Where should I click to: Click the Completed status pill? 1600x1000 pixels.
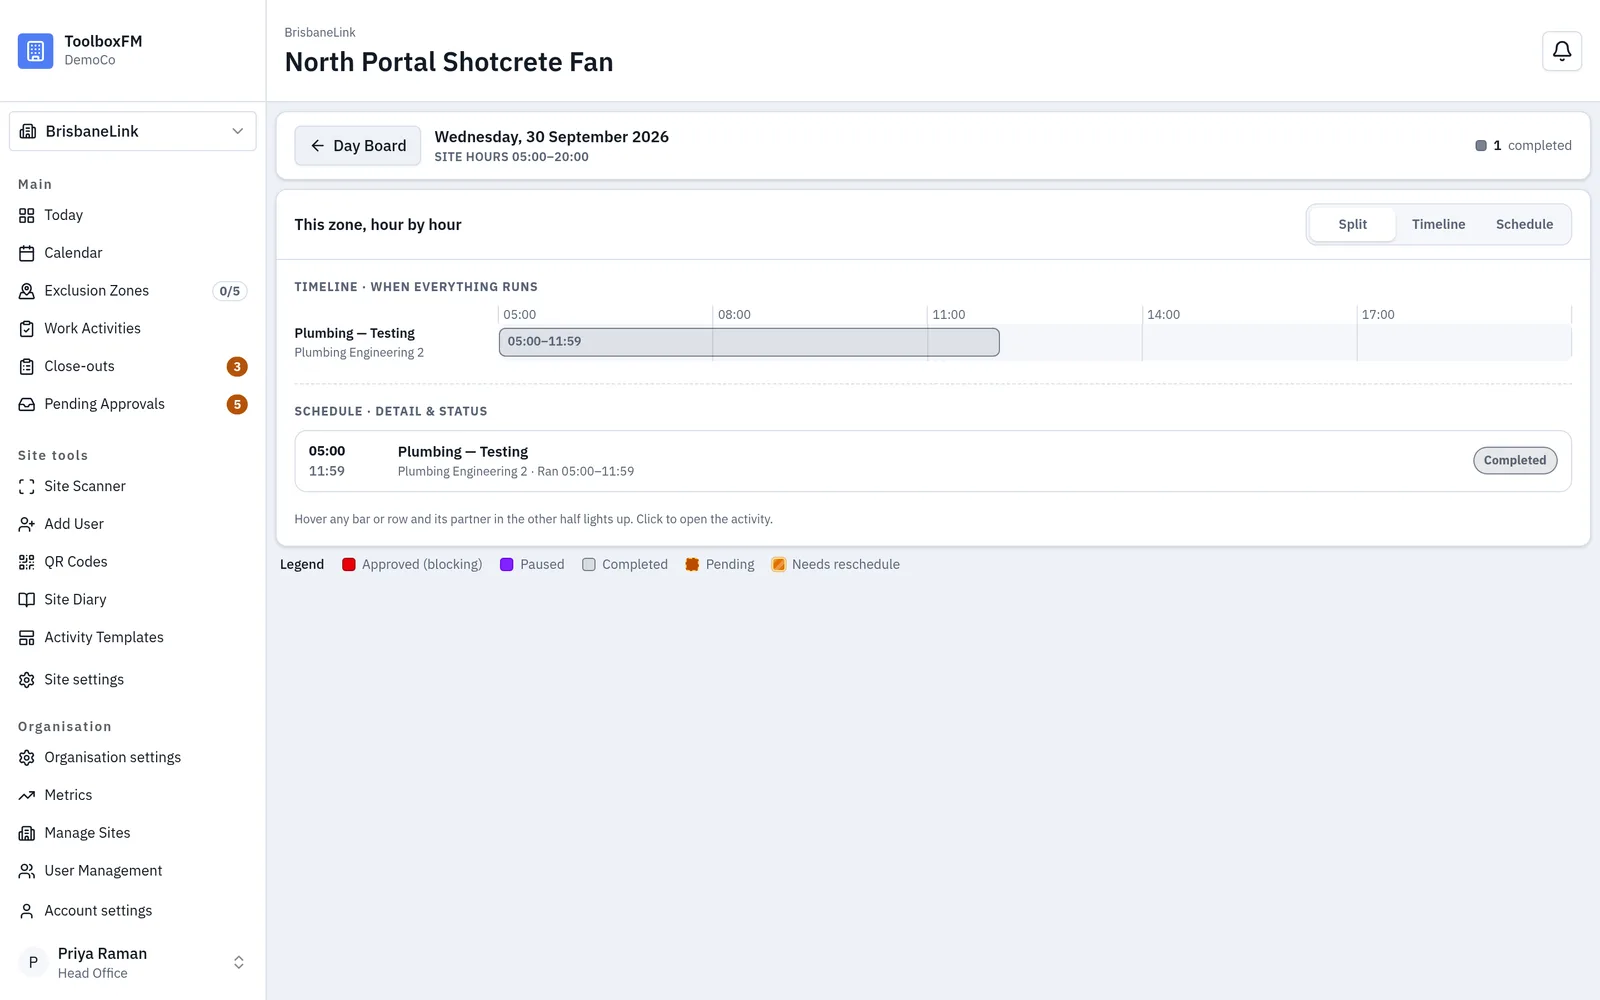click(1514, 460)
